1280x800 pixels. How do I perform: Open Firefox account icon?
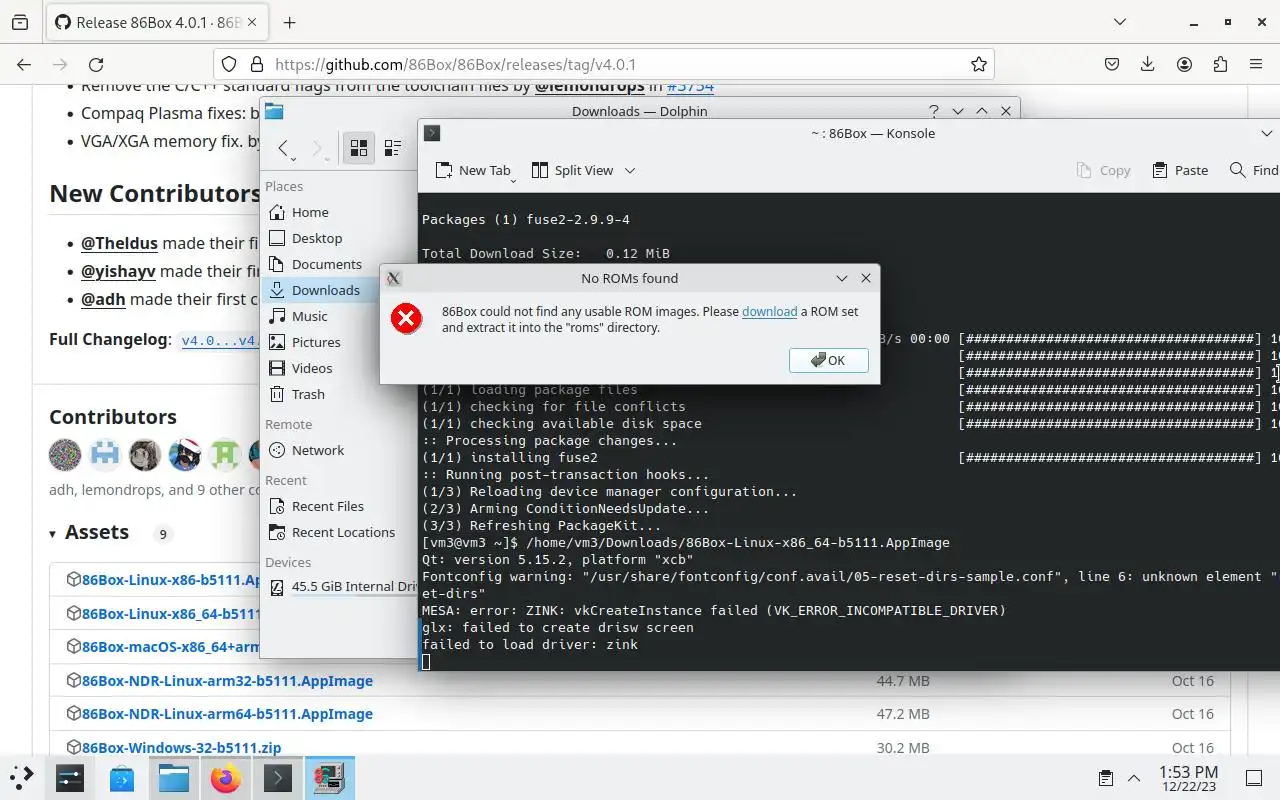(x=1184, y=64)
